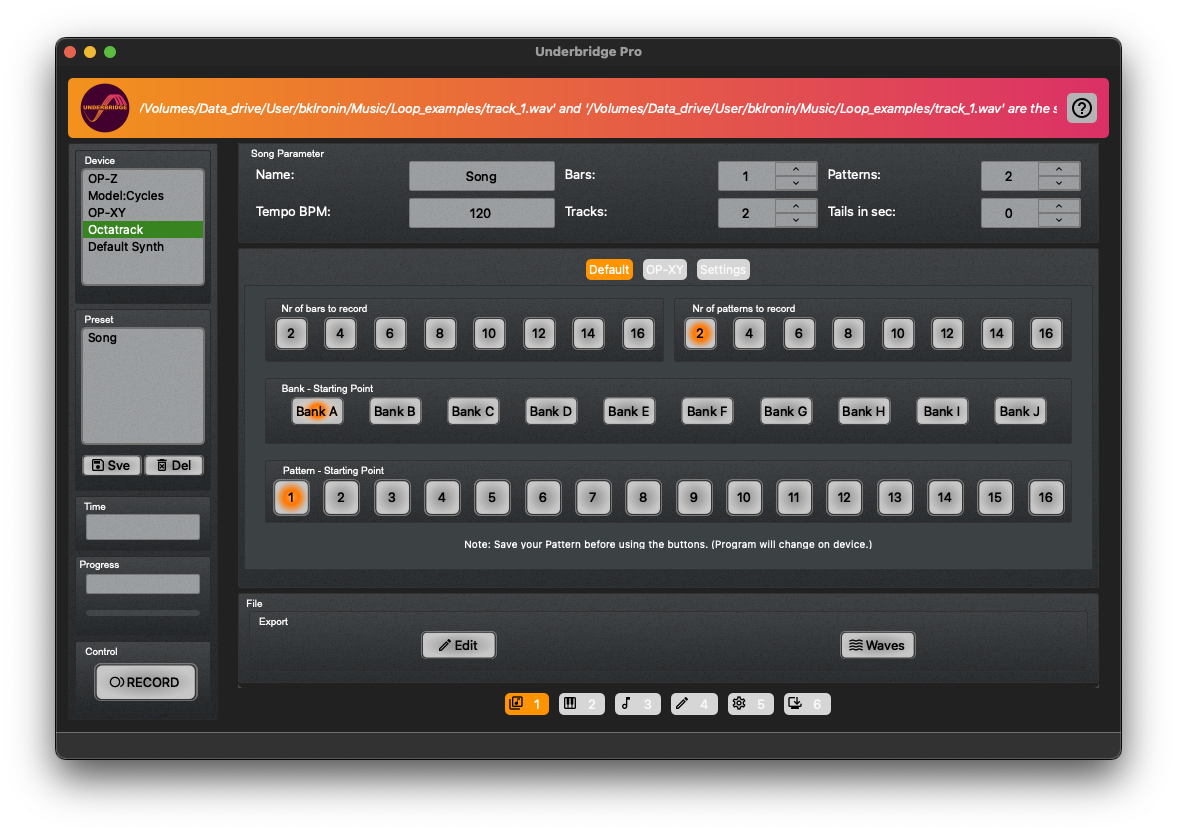Open bottom page 2 pattern grid tab
The height and width of the screenshot is (833, 1177).
coord(582,704)
